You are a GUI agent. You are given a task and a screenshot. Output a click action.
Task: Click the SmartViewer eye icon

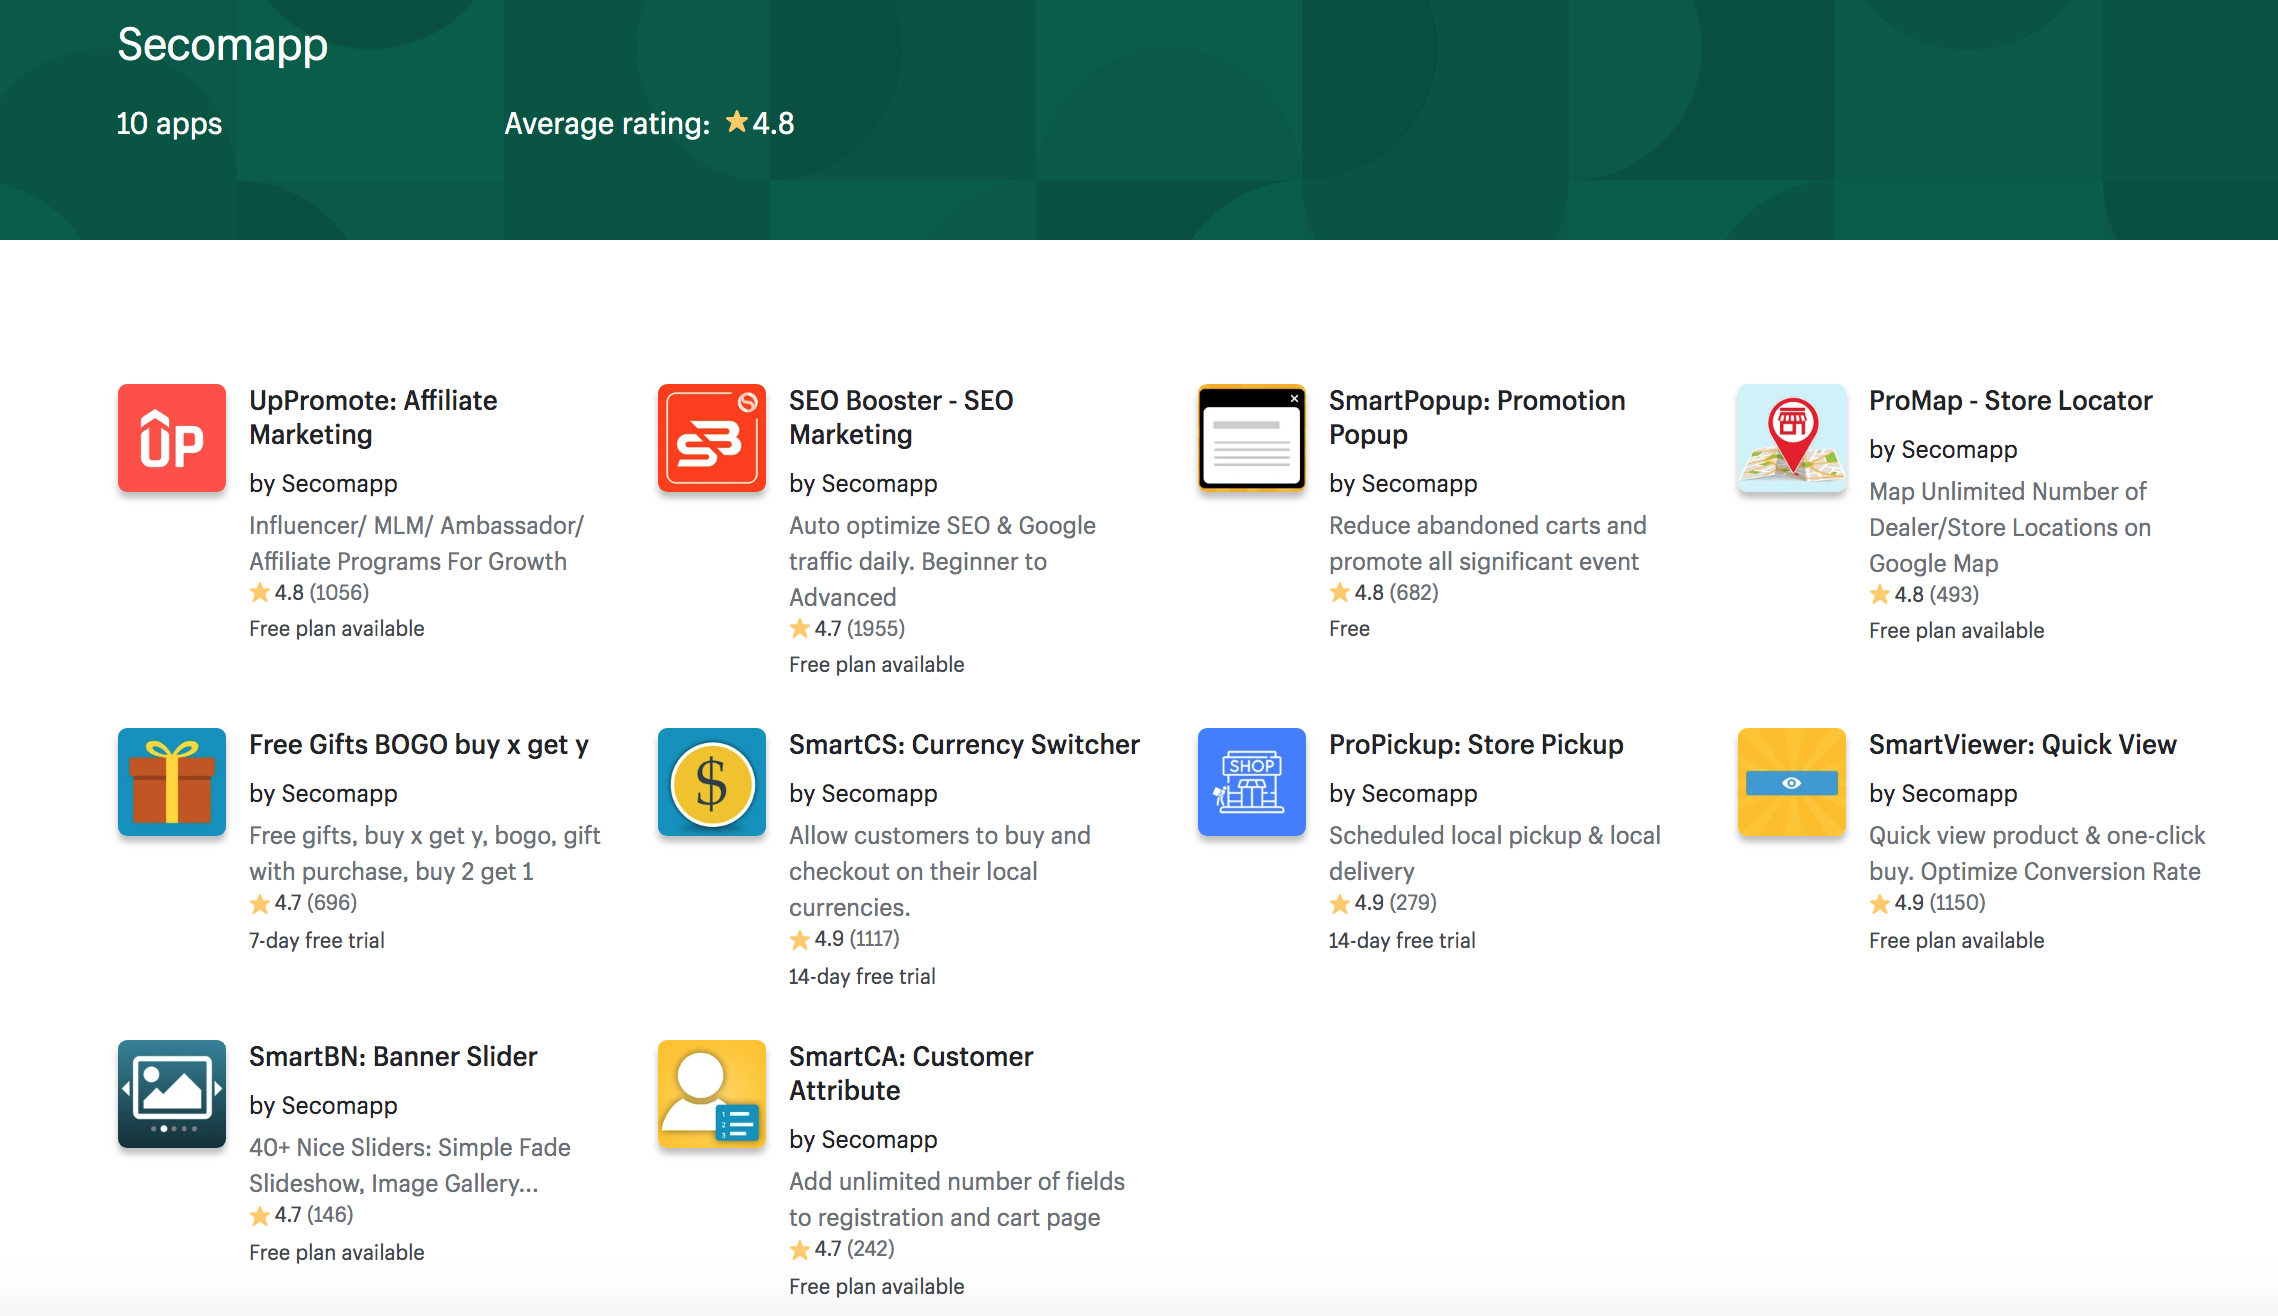(x=1792, y=782)
